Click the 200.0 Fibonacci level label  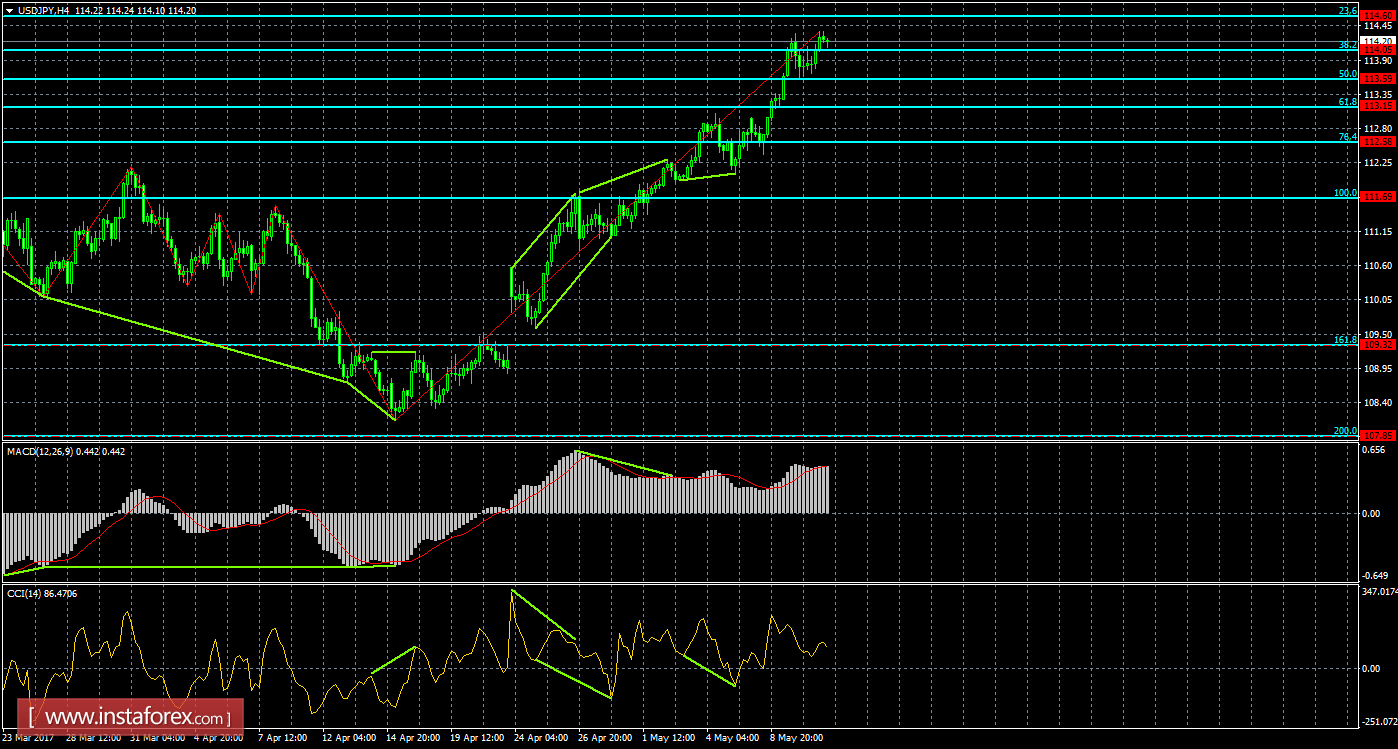tap(1345, 431)
